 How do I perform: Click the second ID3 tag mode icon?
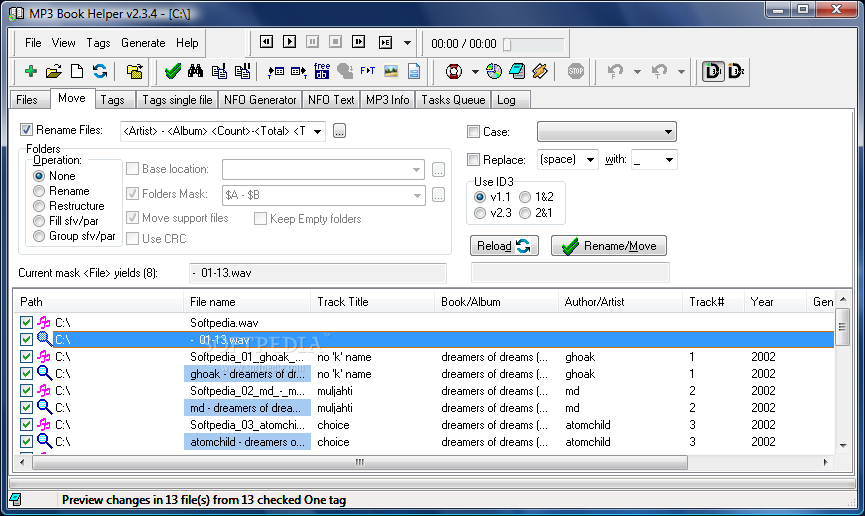pyautogui.click(x=736, y=71)
